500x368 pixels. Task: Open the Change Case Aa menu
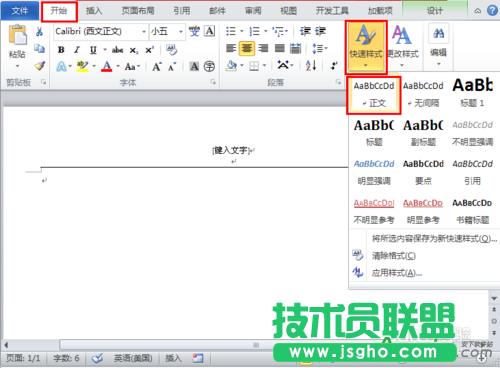tap(132, 67)
